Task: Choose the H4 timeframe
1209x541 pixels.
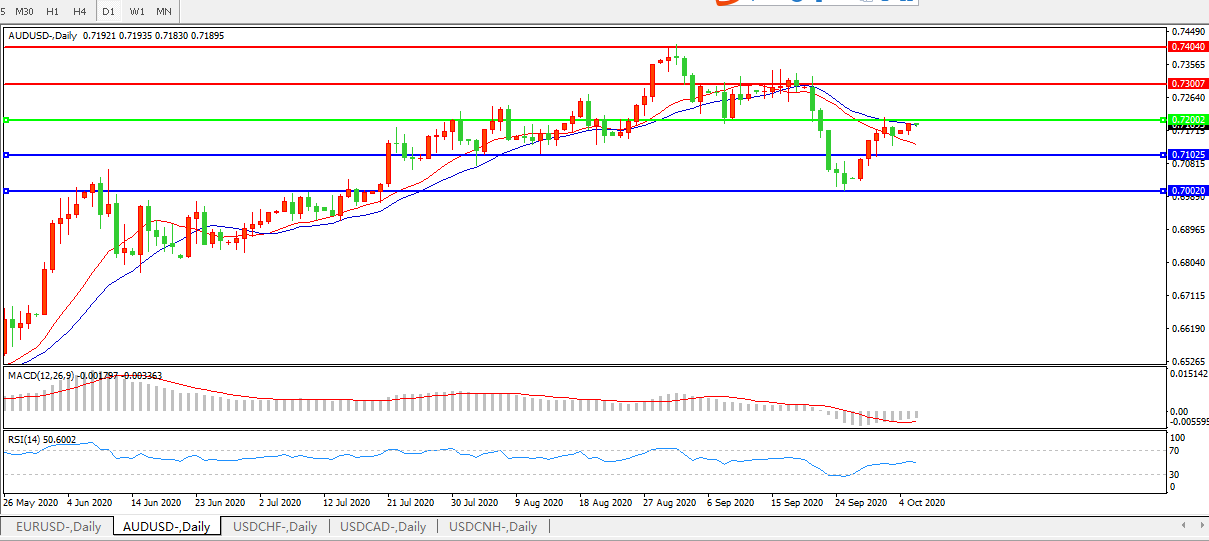Action: [x=80, y=11]
